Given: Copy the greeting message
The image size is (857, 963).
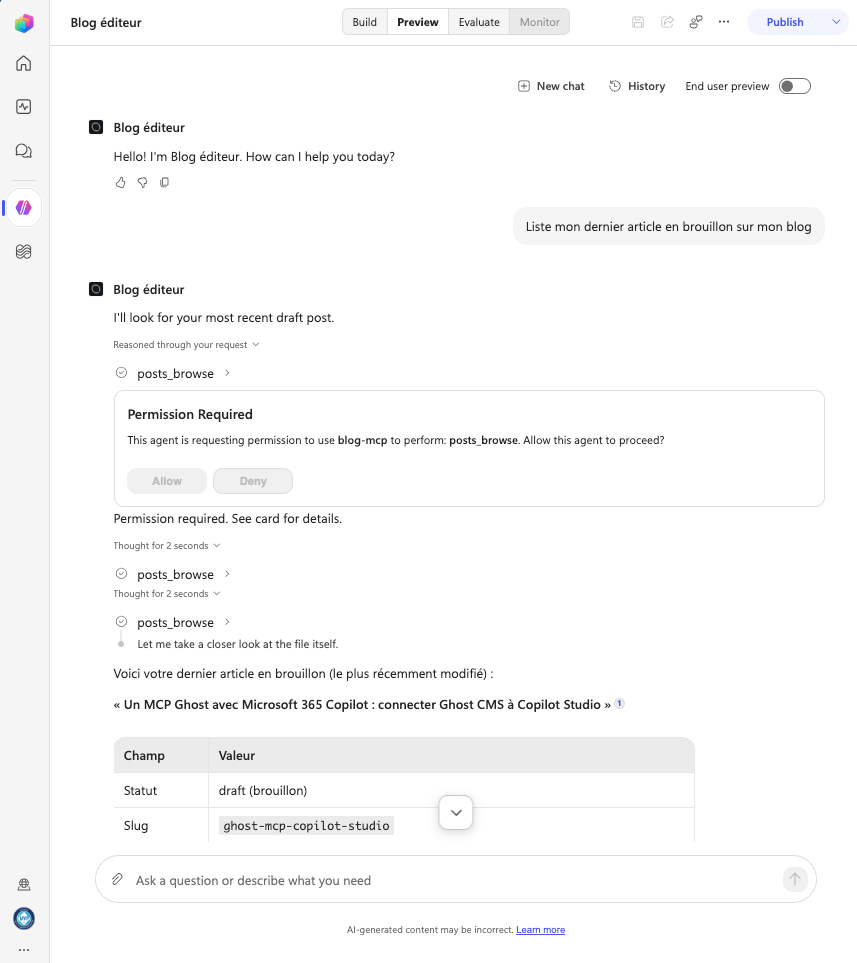Looking at the screenshot, I should (165, 182).
